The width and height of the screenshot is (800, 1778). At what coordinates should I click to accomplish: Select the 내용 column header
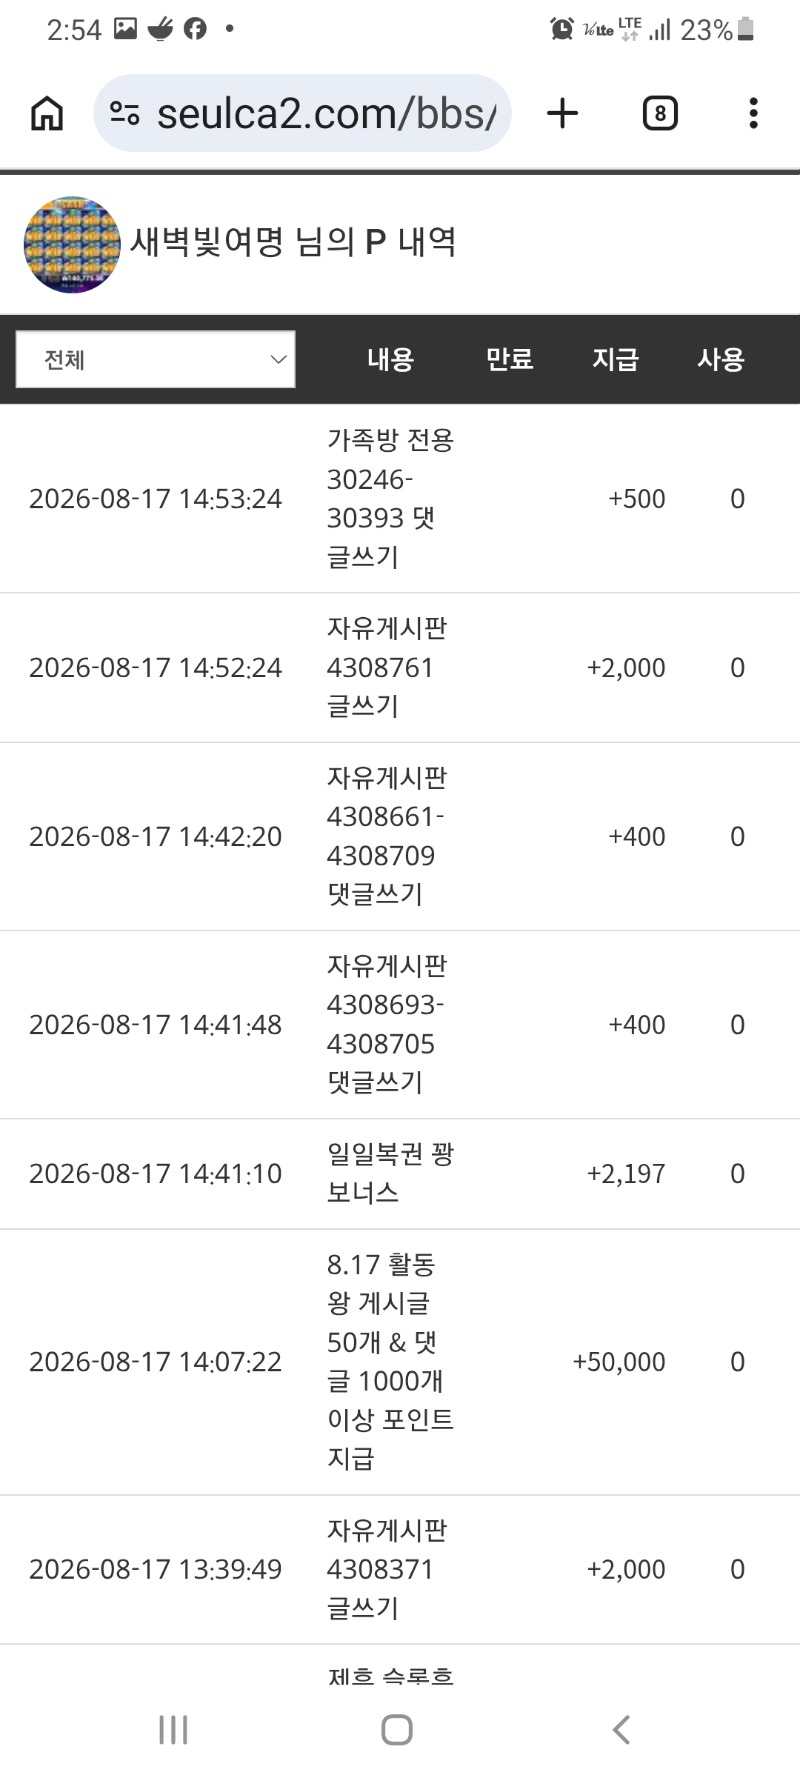390,359
